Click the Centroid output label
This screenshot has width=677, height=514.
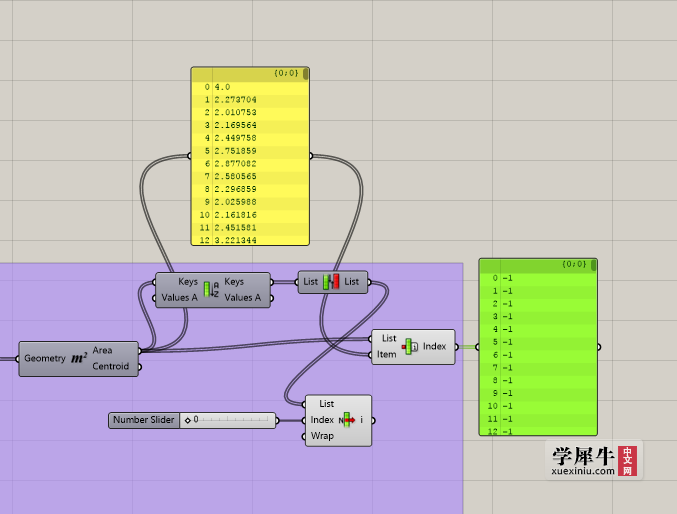click(111, 366)
